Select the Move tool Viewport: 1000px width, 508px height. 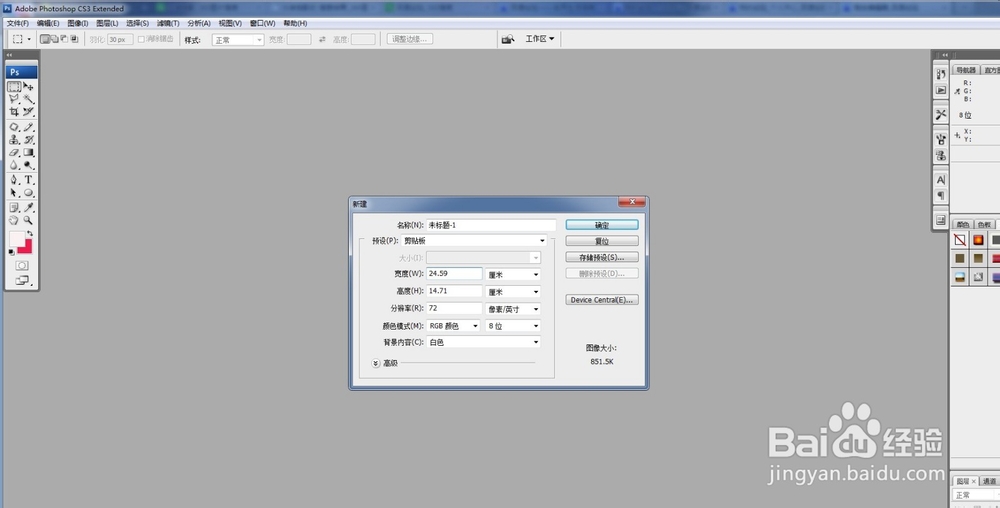(x=29, y=86)
